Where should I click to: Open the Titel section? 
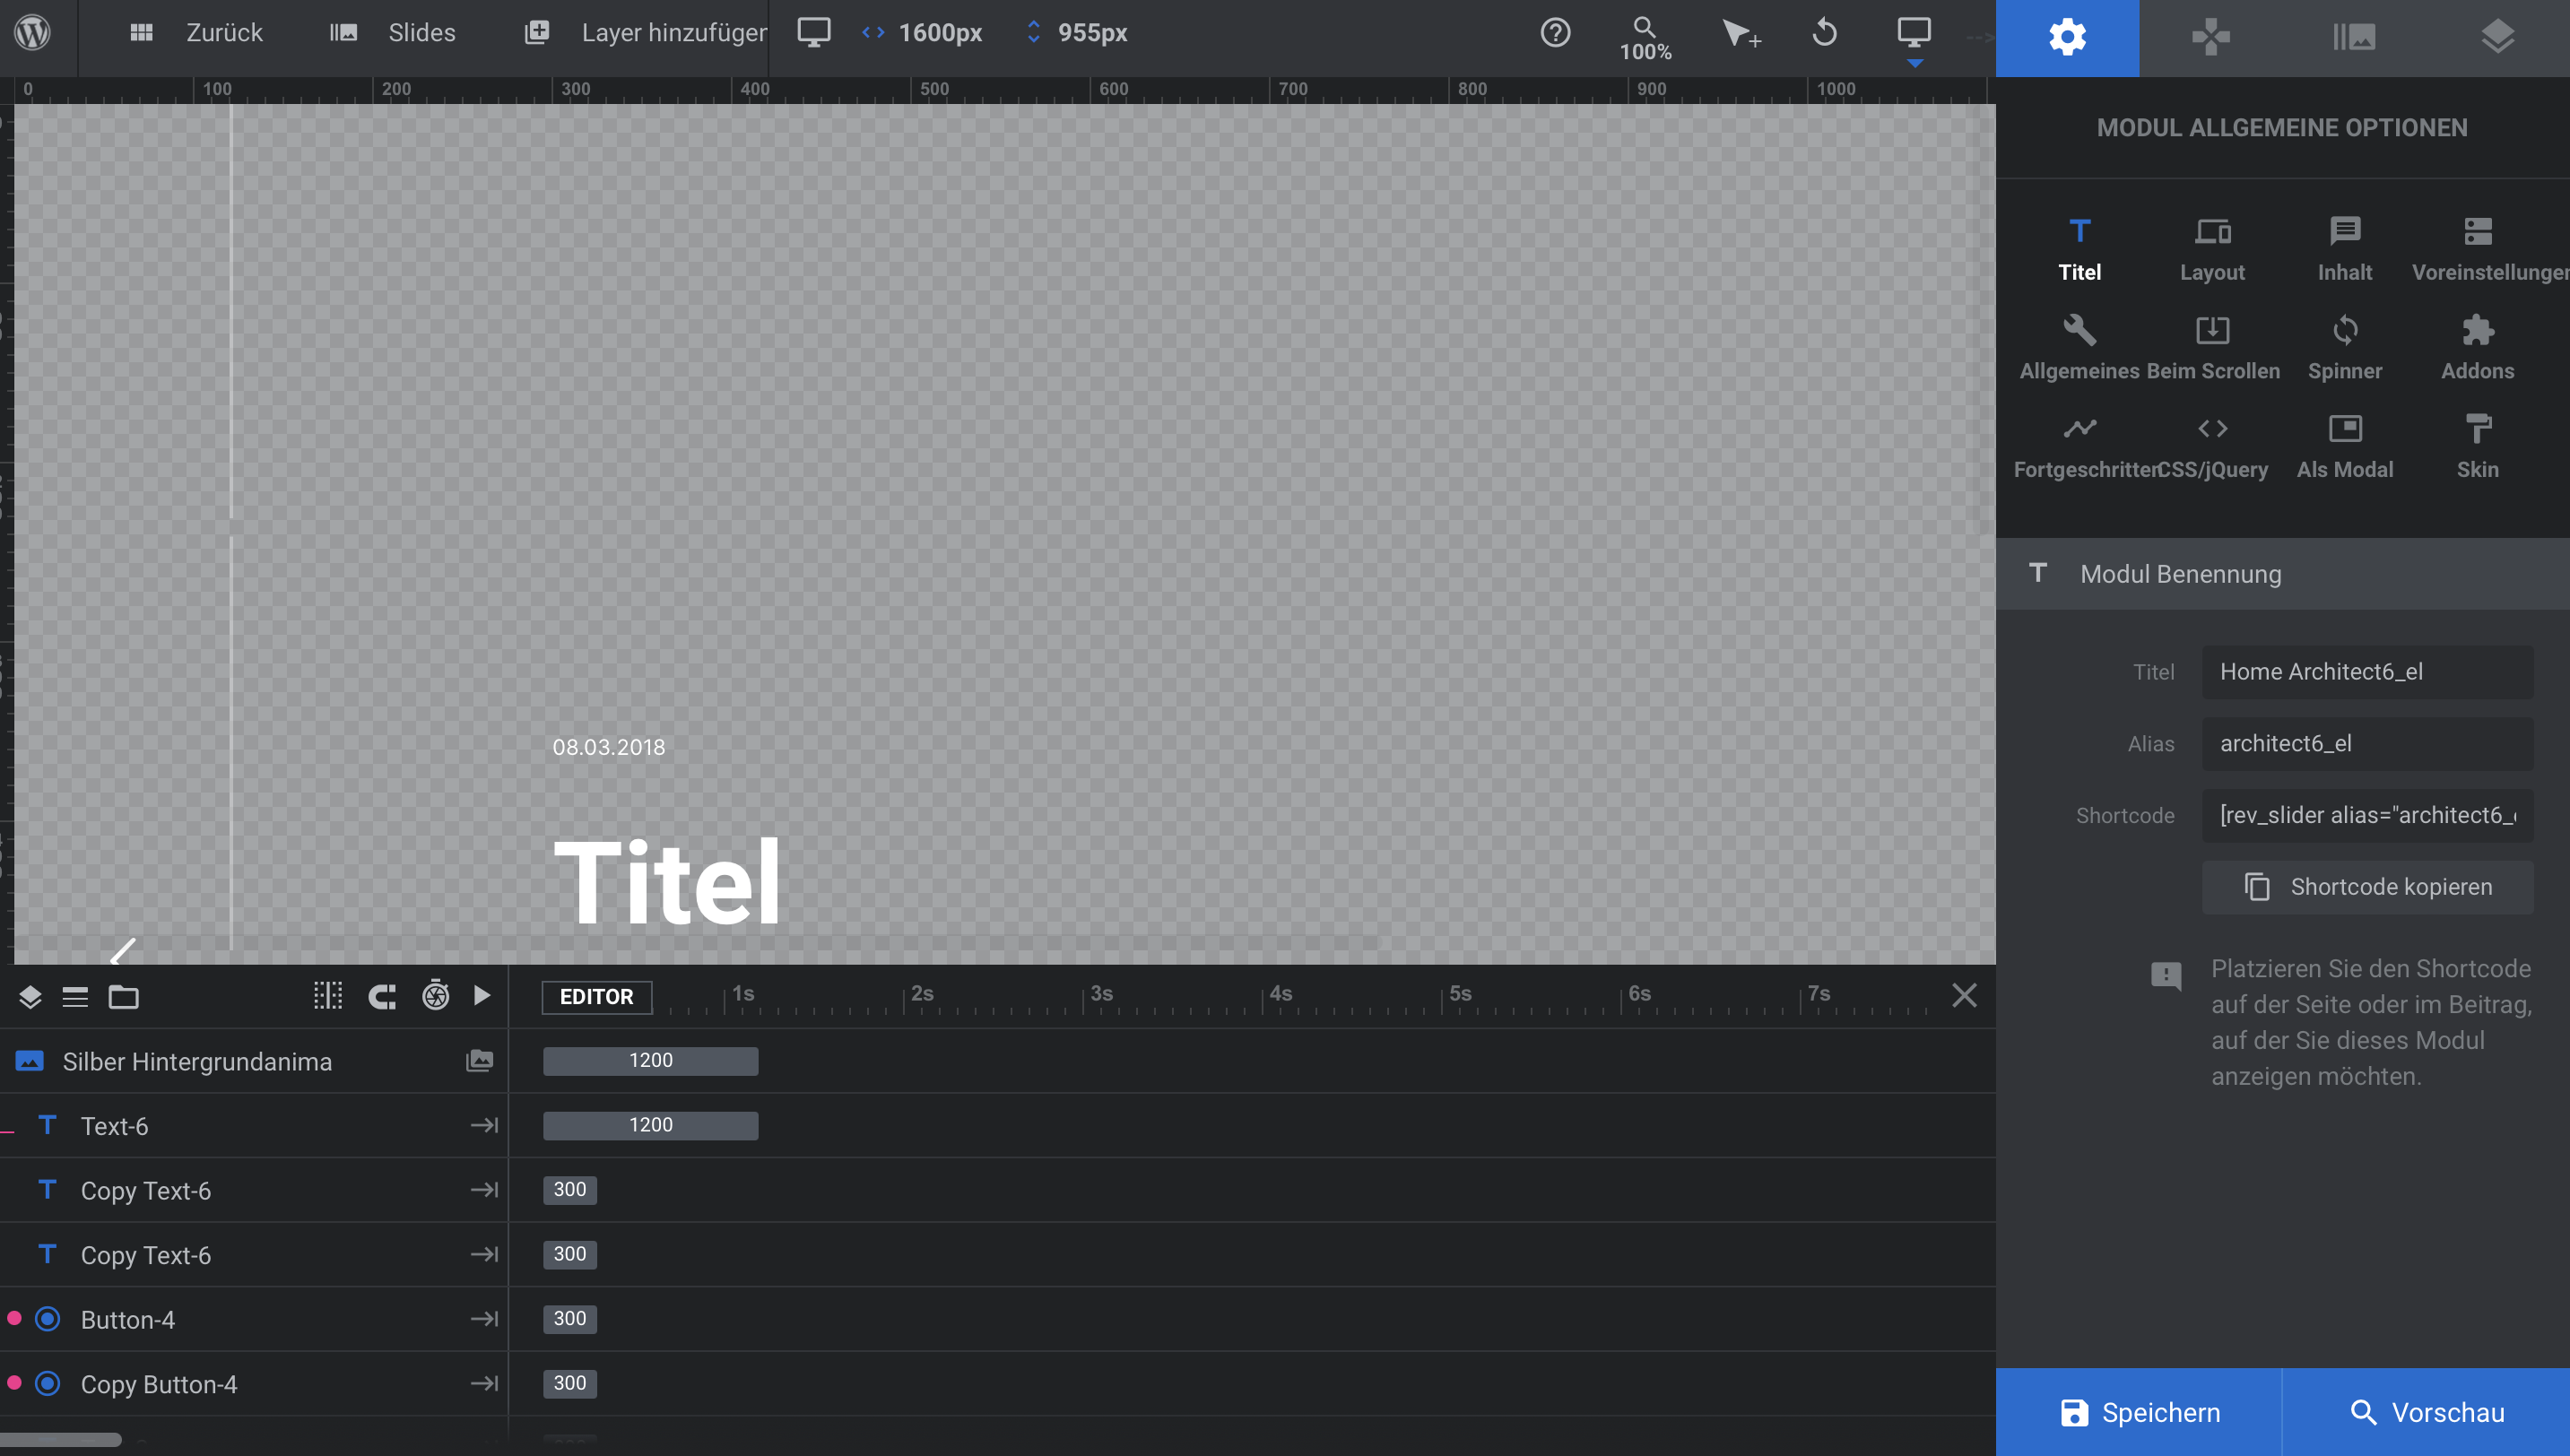pyautogui.click(x=2079, y=250)
